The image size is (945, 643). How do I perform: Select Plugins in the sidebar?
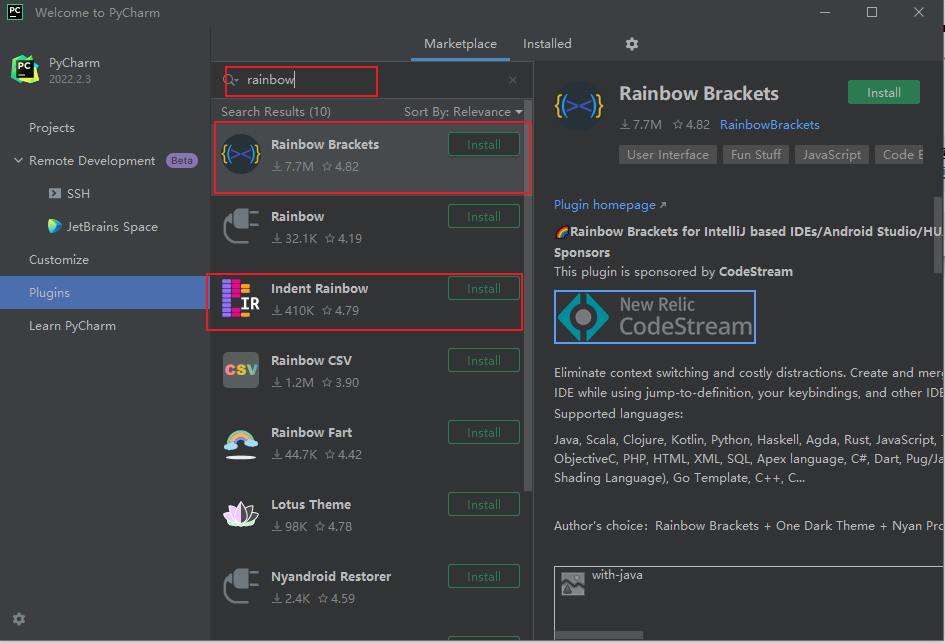[105, 292]
